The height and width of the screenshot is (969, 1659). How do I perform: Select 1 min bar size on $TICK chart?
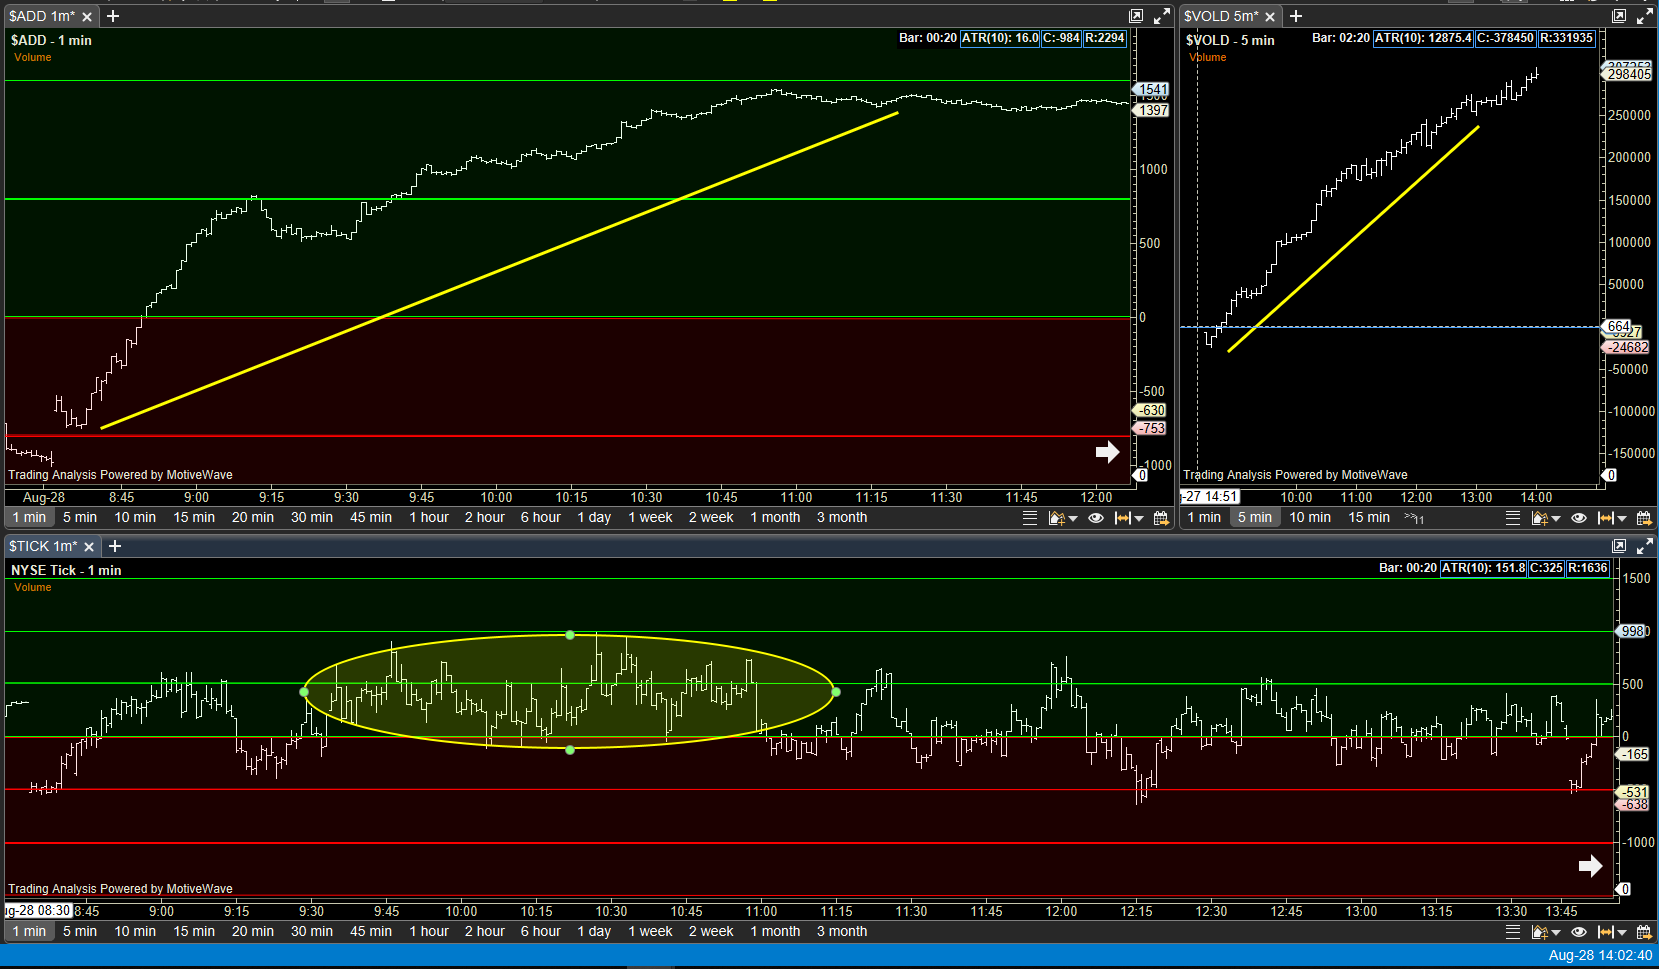29,932
